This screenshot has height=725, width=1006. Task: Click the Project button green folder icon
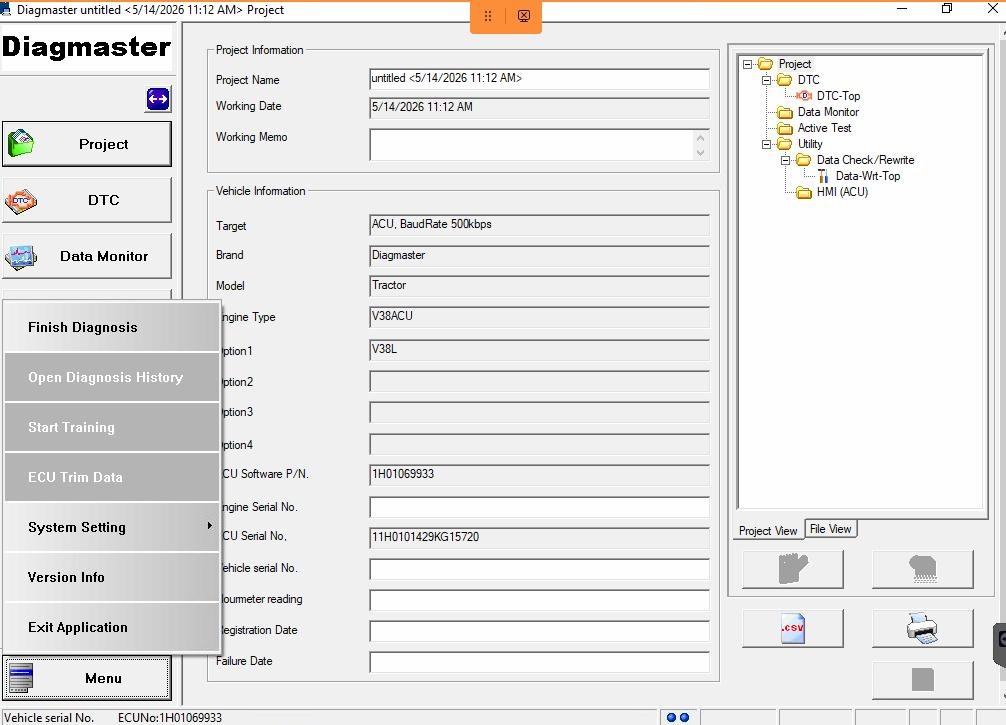pyautogui.click(x=21, y=143)
